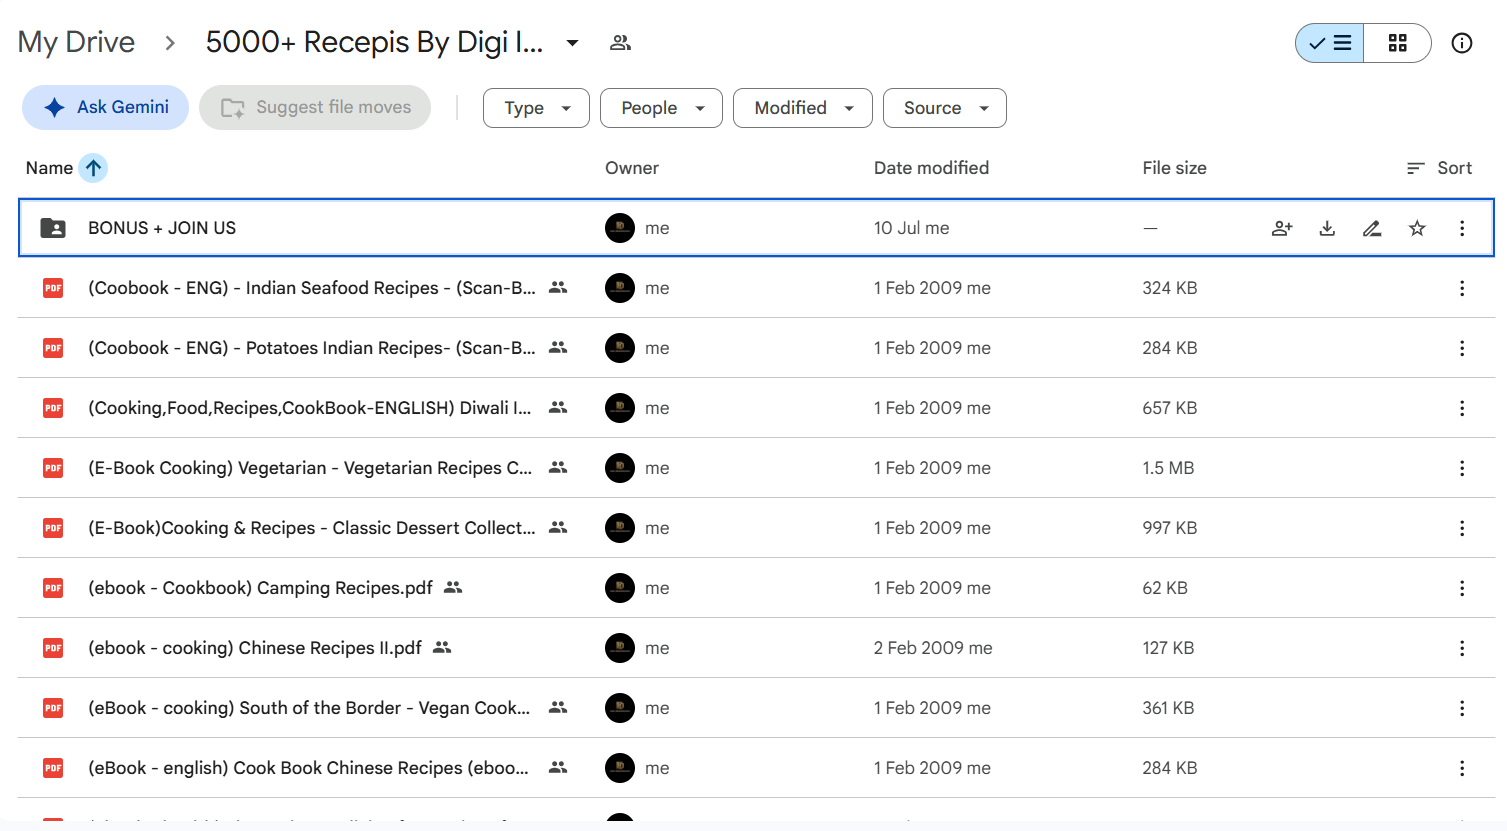The image size is (1507, 831).
Task: Reverse sort direction arrow next to Name
Action: [x=93, y=168]
